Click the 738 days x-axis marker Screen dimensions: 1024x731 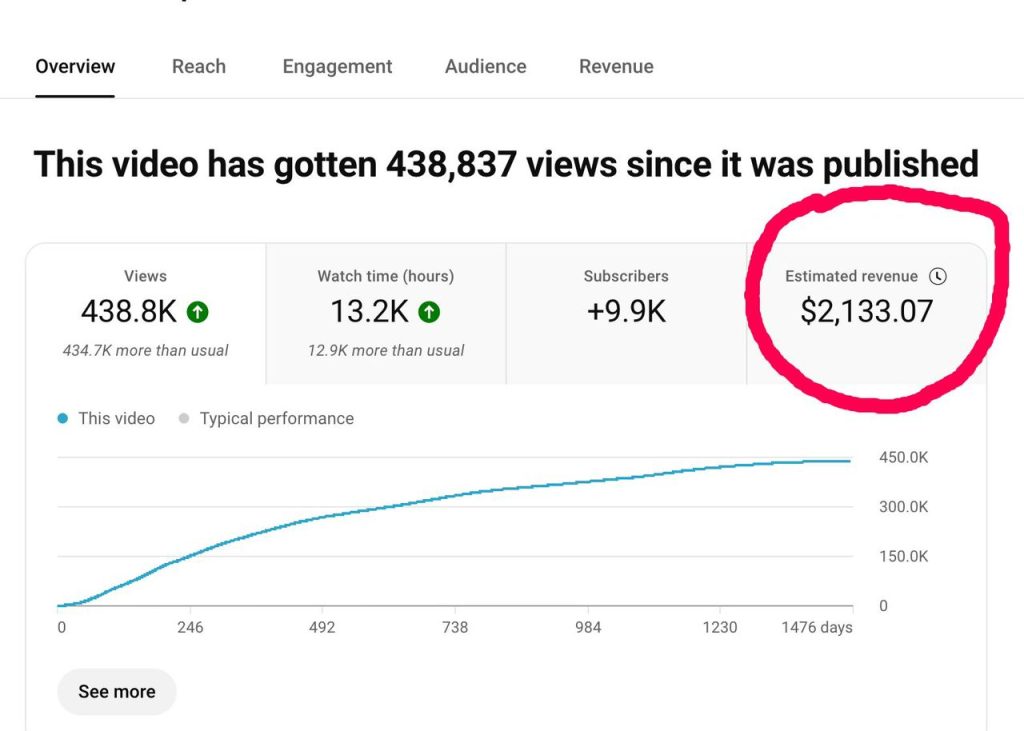tap(455, 628)
